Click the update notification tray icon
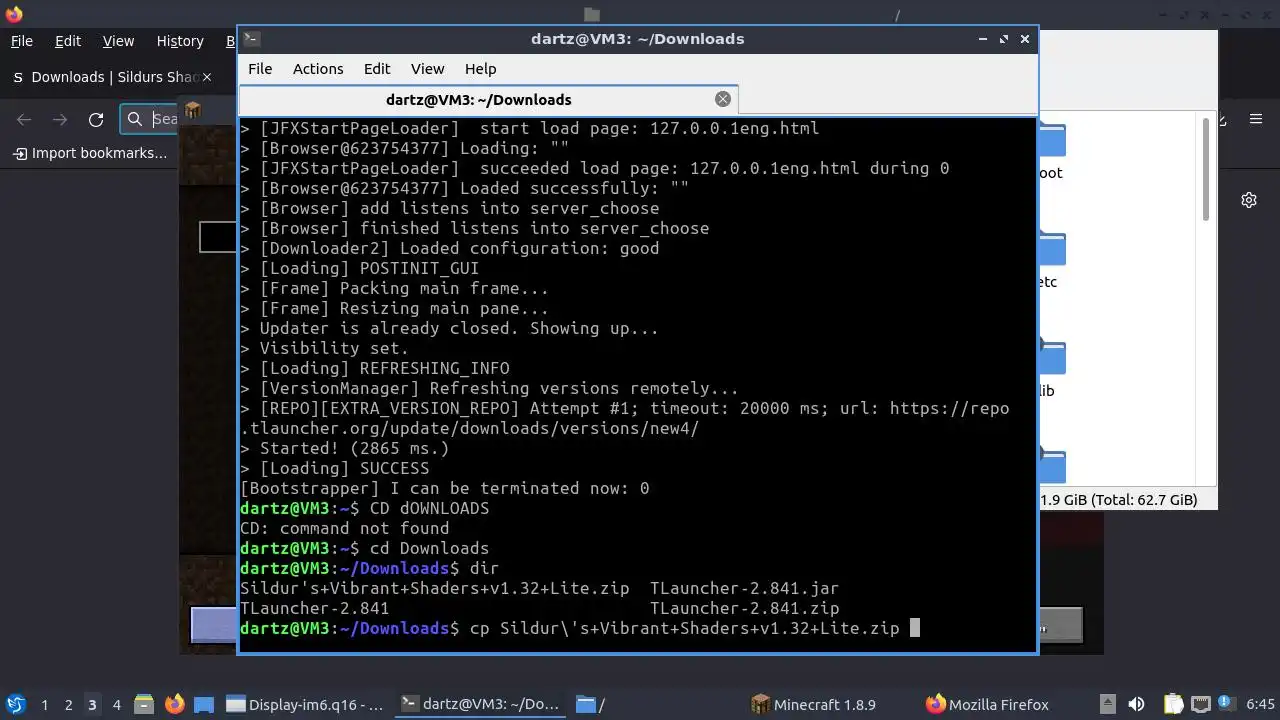The height and width of the screenshot is (720, 1280). point(1227,704)
